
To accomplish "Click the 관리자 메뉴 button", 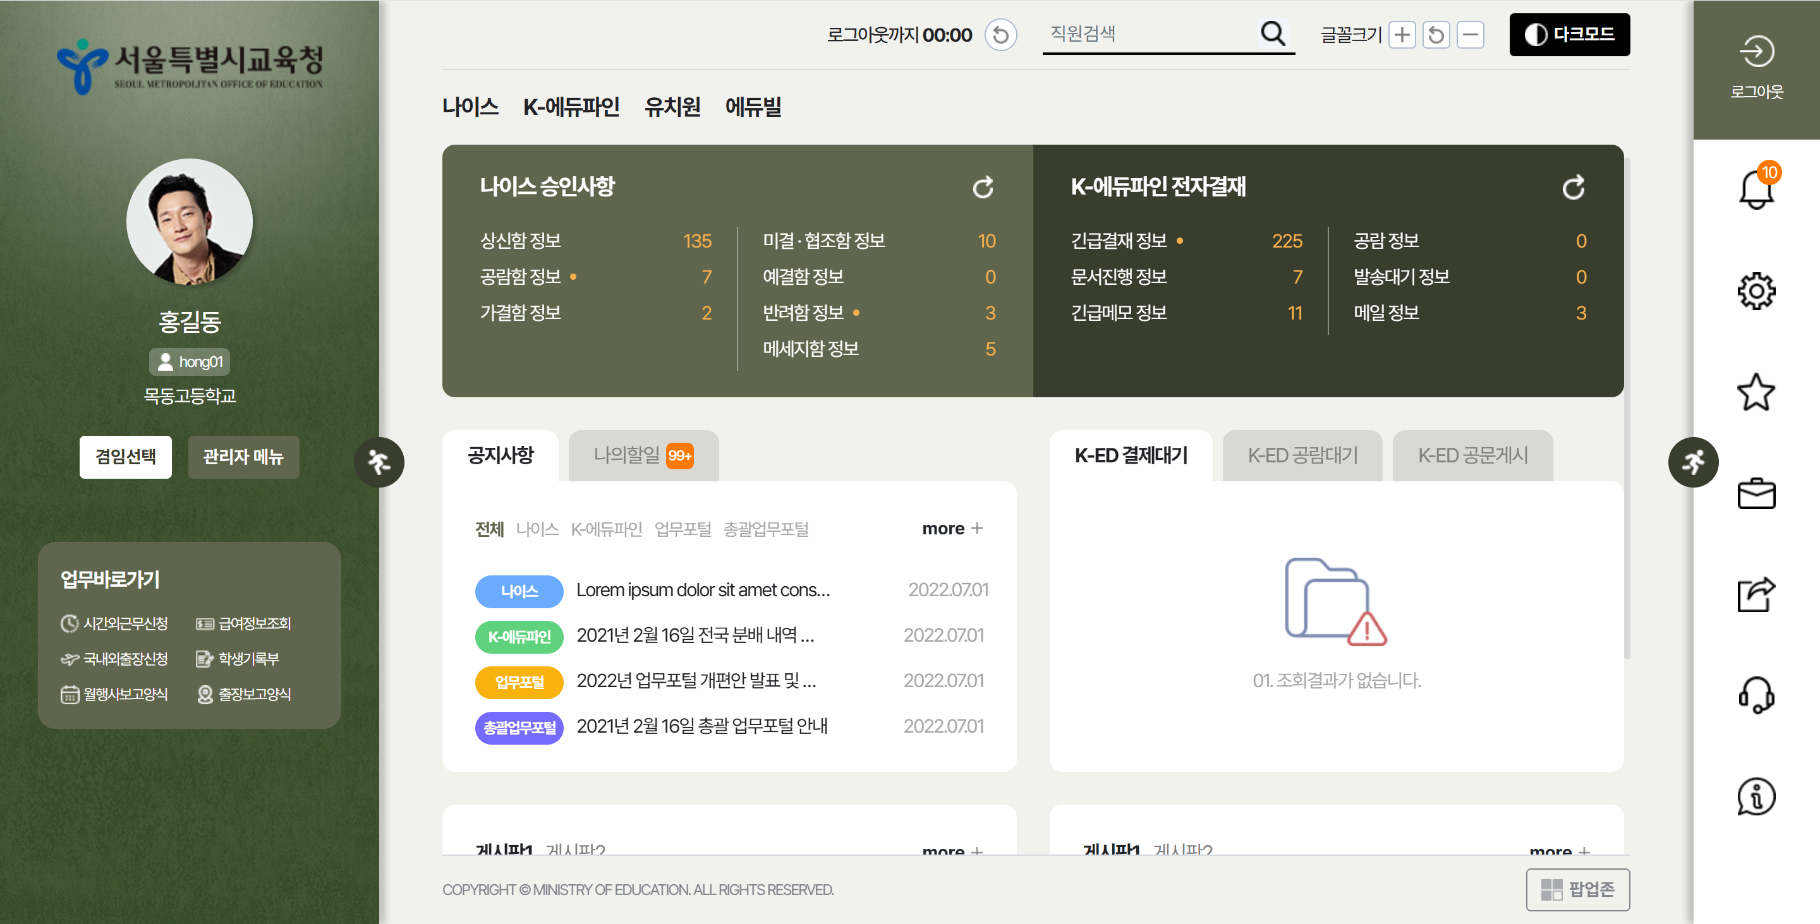I will (x=243, y=457).
